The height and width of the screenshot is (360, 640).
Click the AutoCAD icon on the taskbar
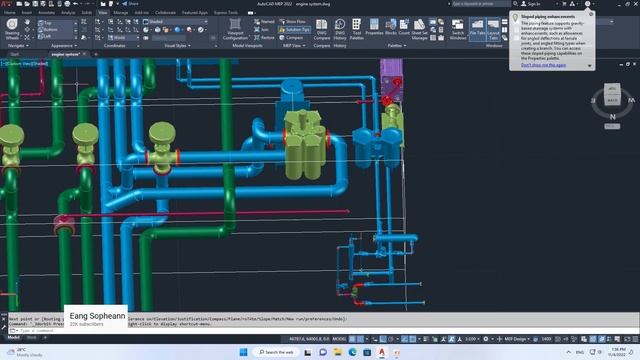pos(382,352)
